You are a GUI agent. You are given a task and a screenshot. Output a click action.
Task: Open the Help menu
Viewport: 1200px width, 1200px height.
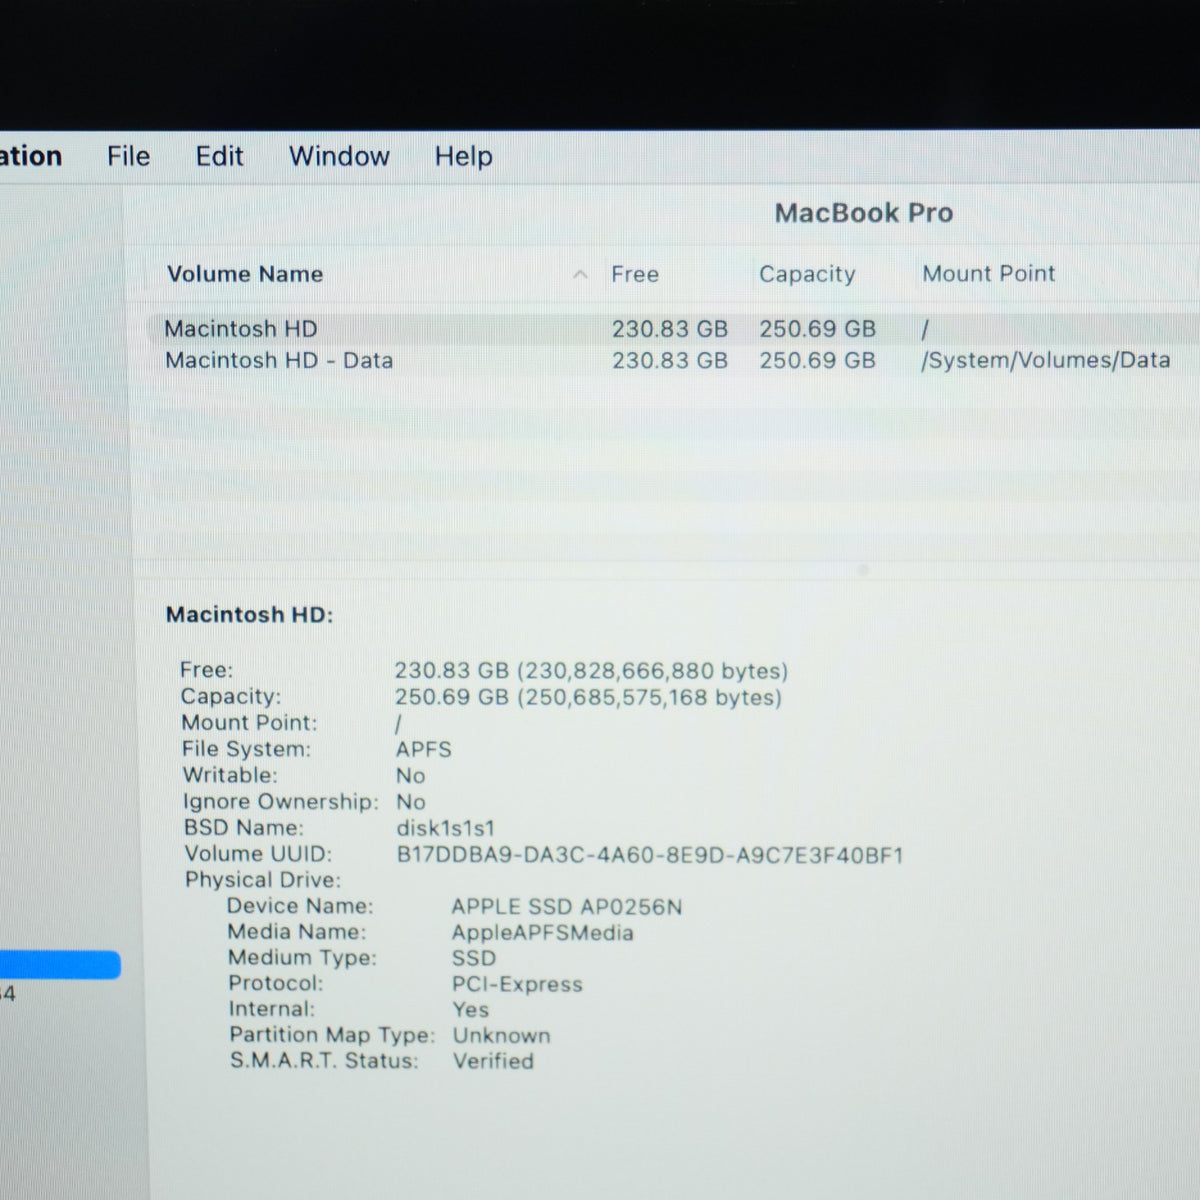(x=463, y=157)
